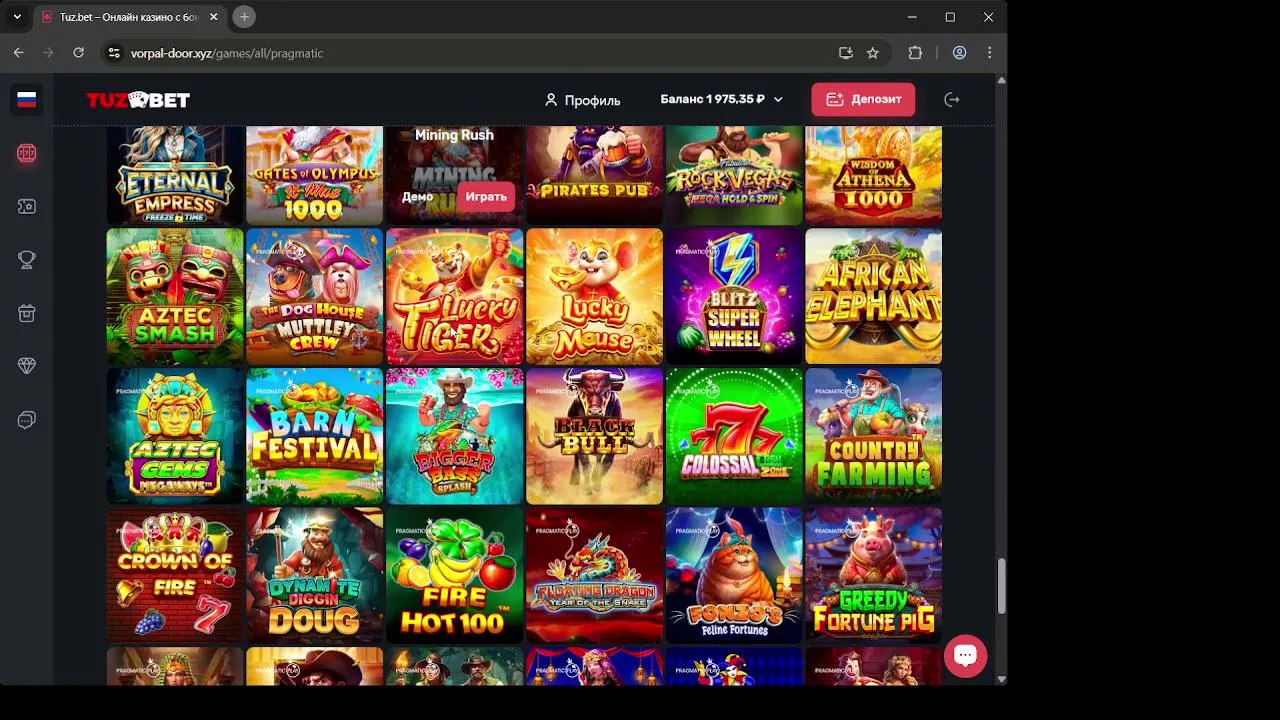Open the Colossal Cash Zone game

[x=734, y=436]
